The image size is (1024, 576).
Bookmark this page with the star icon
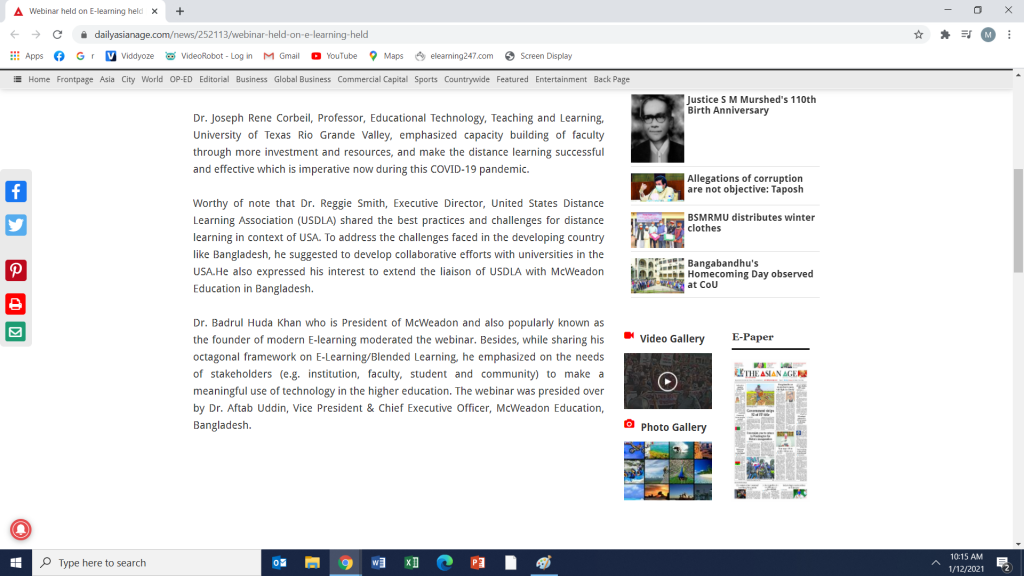tap(918, 35)
